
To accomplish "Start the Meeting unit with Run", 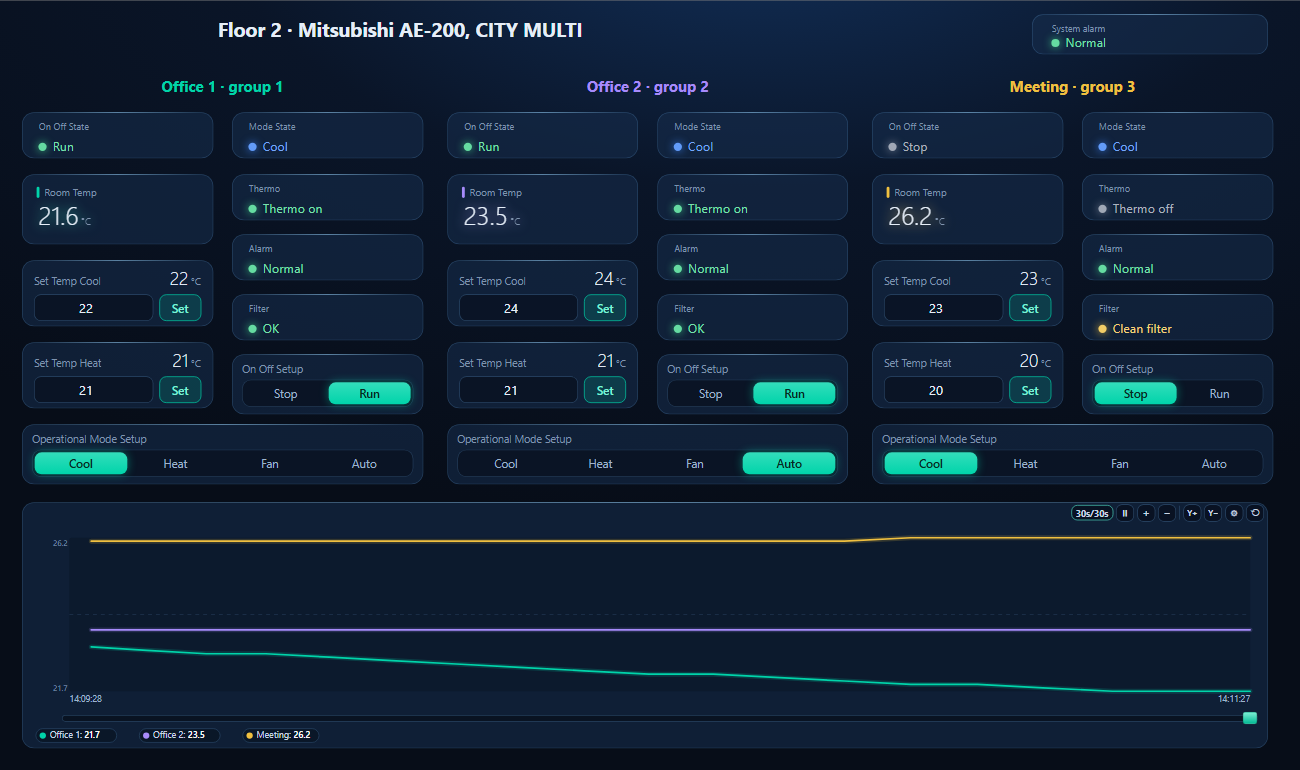I will click(1219, 393).
